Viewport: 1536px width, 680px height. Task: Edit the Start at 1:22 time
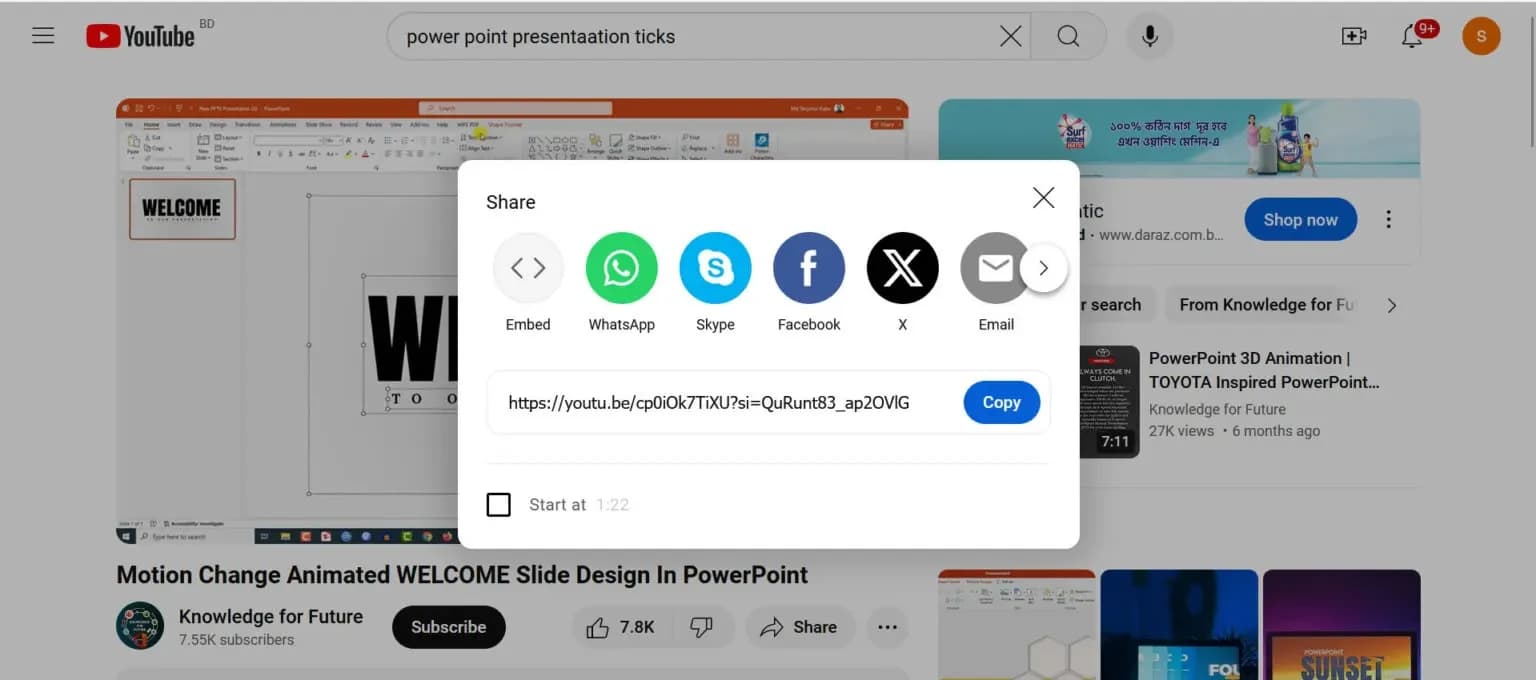click(x=612, y=505)
